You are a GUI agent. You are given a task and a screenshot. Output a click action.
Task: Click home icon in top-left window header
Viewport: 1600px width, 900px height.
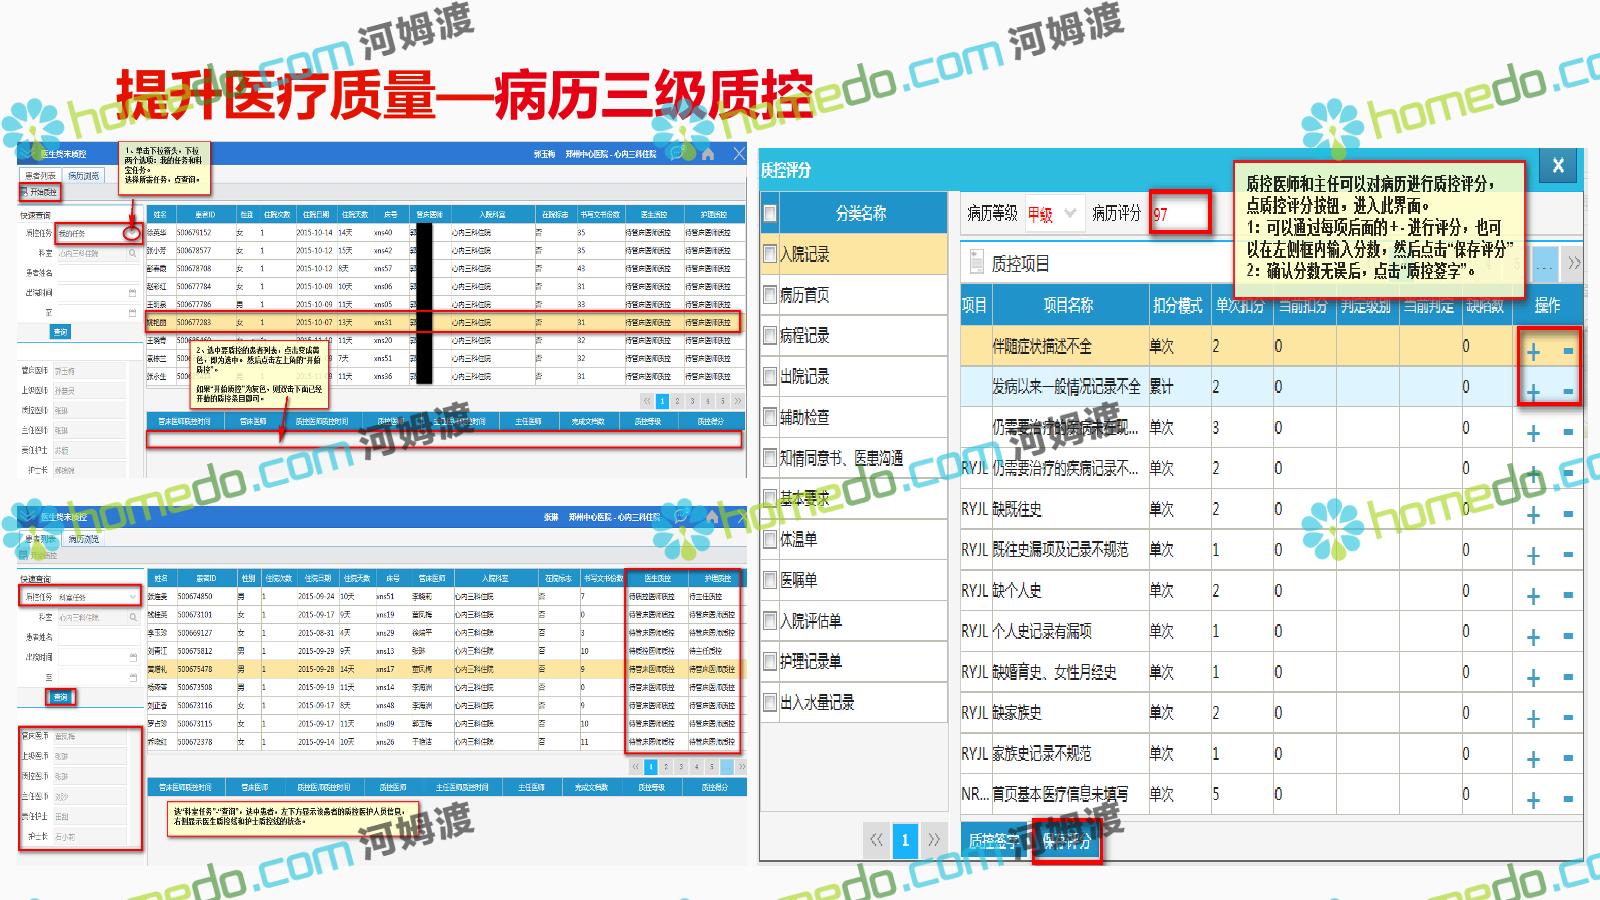tap(708, 154)
